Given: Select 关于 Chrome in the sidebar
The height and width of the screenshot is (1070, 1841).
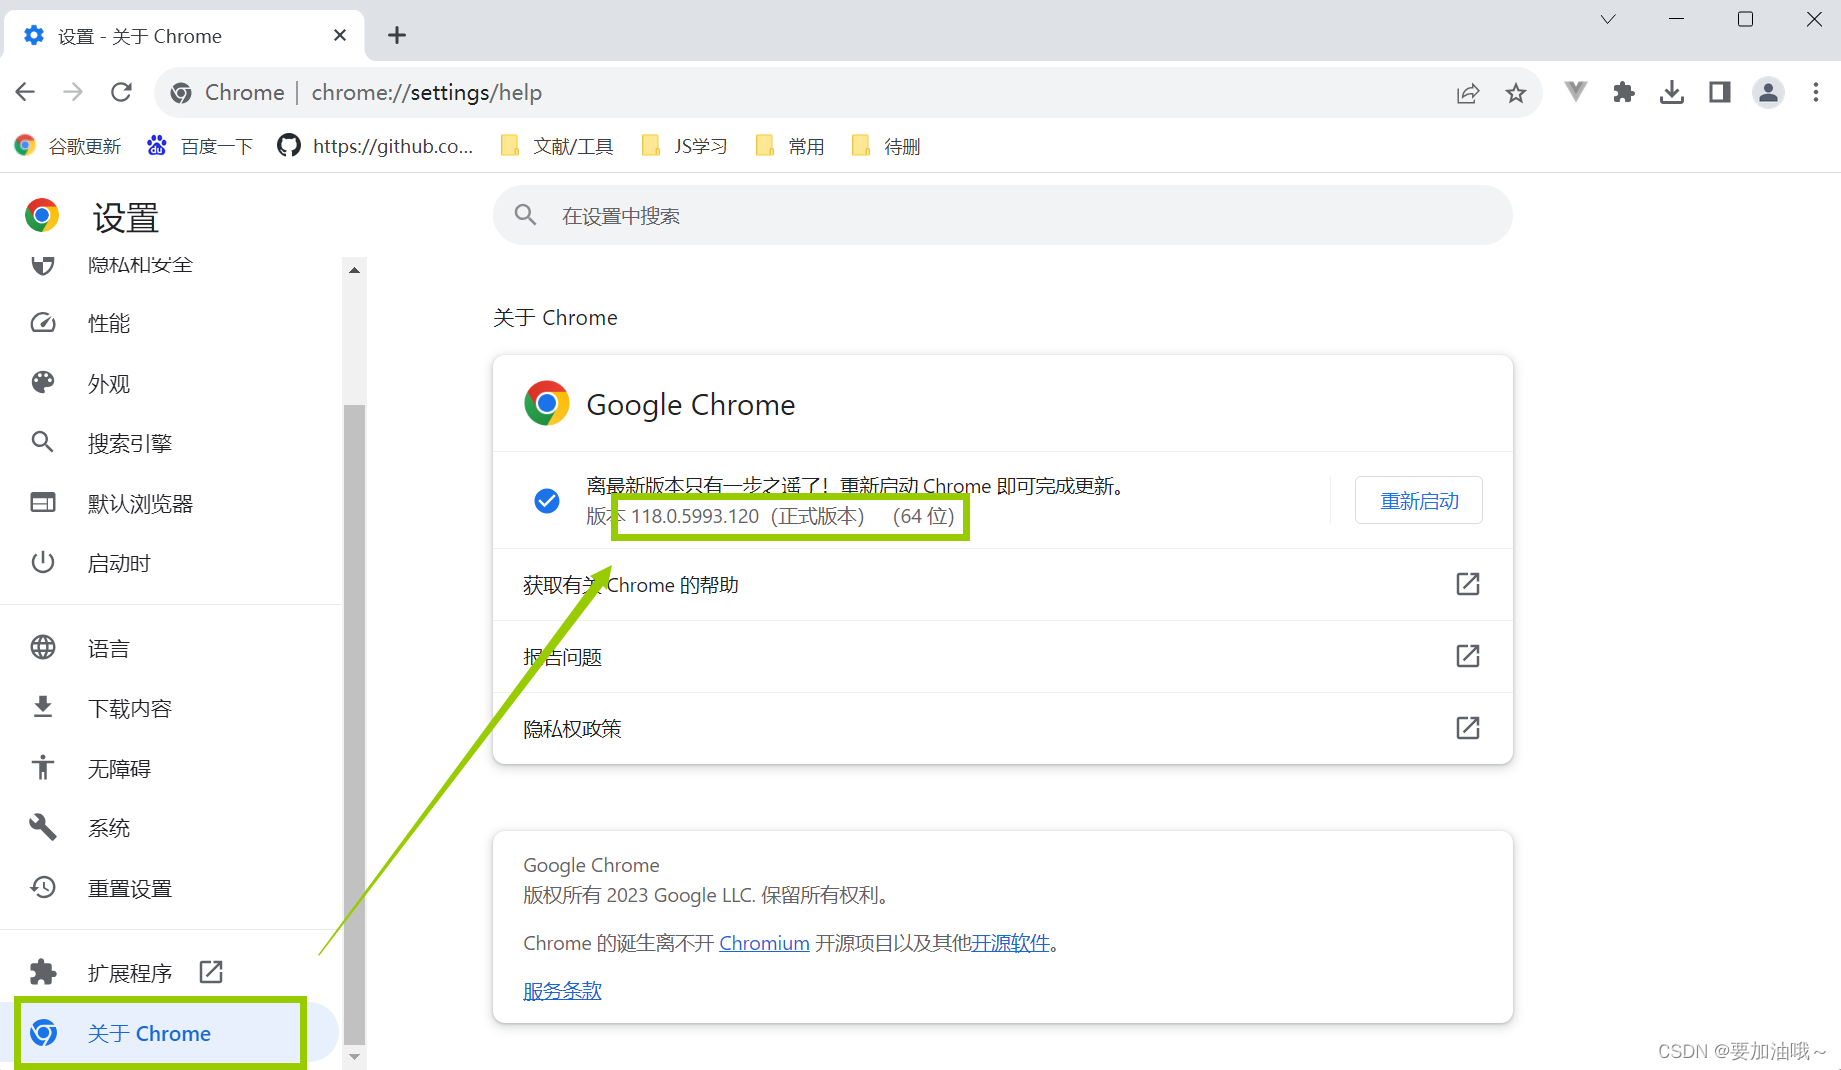Looking at the screenshot, I should pos(170,1033).
